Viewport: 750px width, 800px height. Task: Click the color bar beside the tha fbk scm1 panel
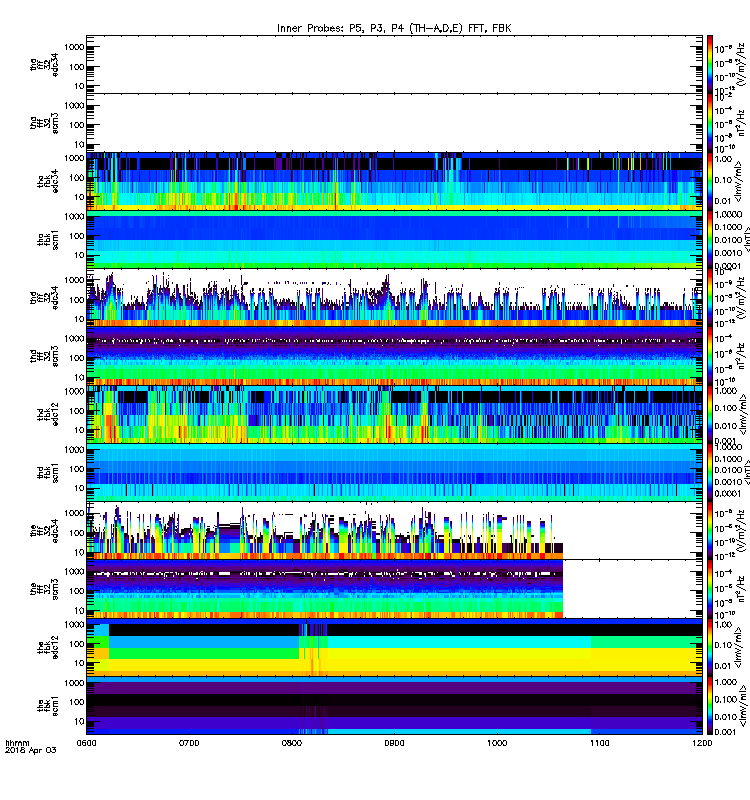[x=709, y=239]
